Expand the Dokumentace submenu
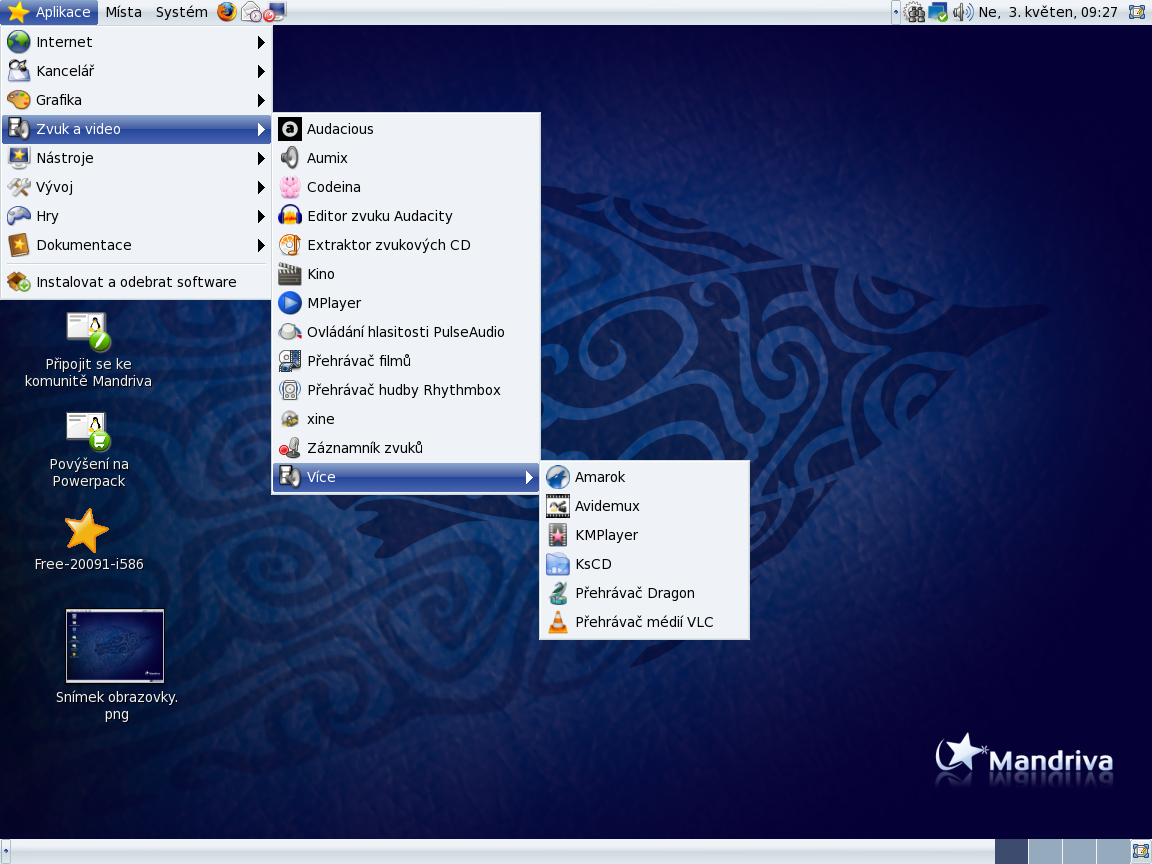1152x864 pixels. [x=136, y=245]
